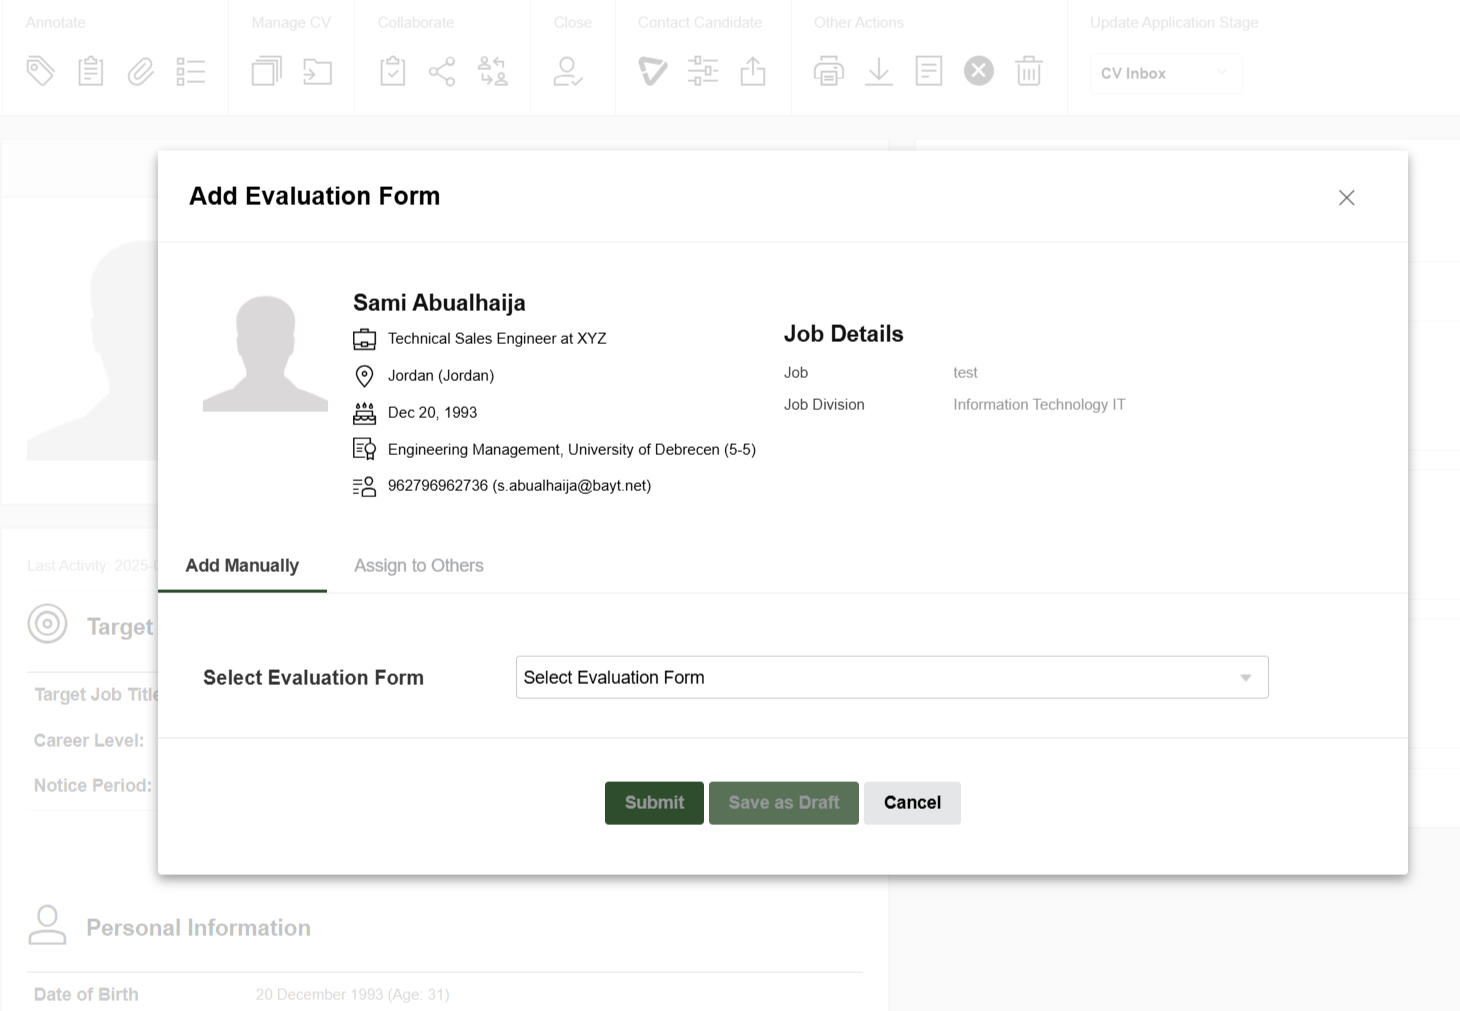The width and height of the screenshot is (1460, 1011).
Task: Expand the CV Inbox stage dropdown
Action: pyautogui.click(x=1165, y=73)
